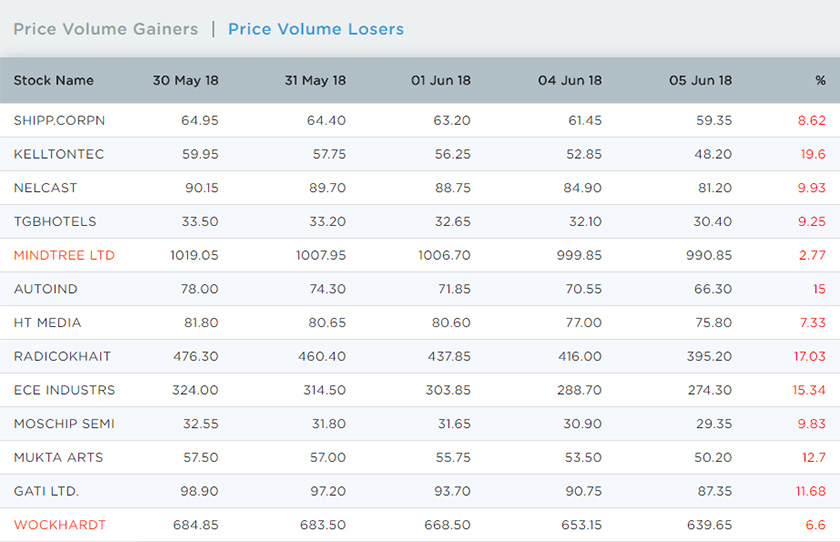This screenshot has height=542, width=840.
Task: Select the GATI LTD. stock name
Action: 46,491
